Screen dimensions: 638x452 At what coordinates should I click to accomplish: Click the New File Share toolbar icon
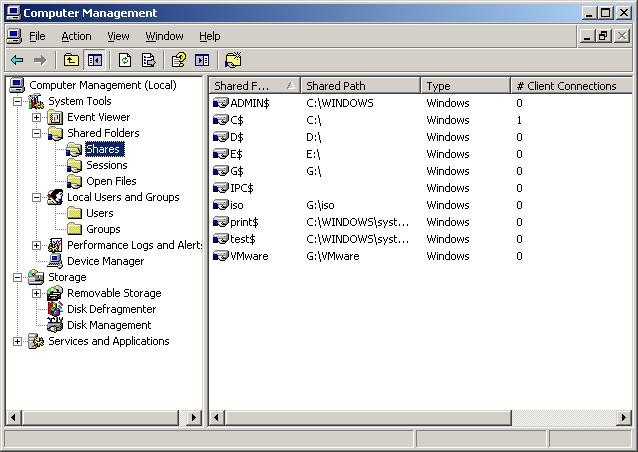click(x=233, y=60)
